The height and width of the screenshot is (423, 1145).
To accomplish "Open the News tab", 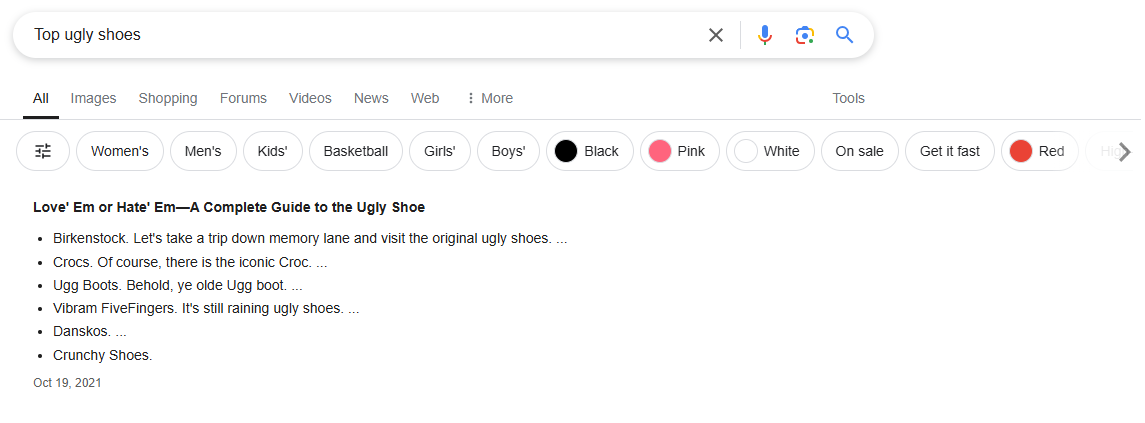I will click(371, 98).
